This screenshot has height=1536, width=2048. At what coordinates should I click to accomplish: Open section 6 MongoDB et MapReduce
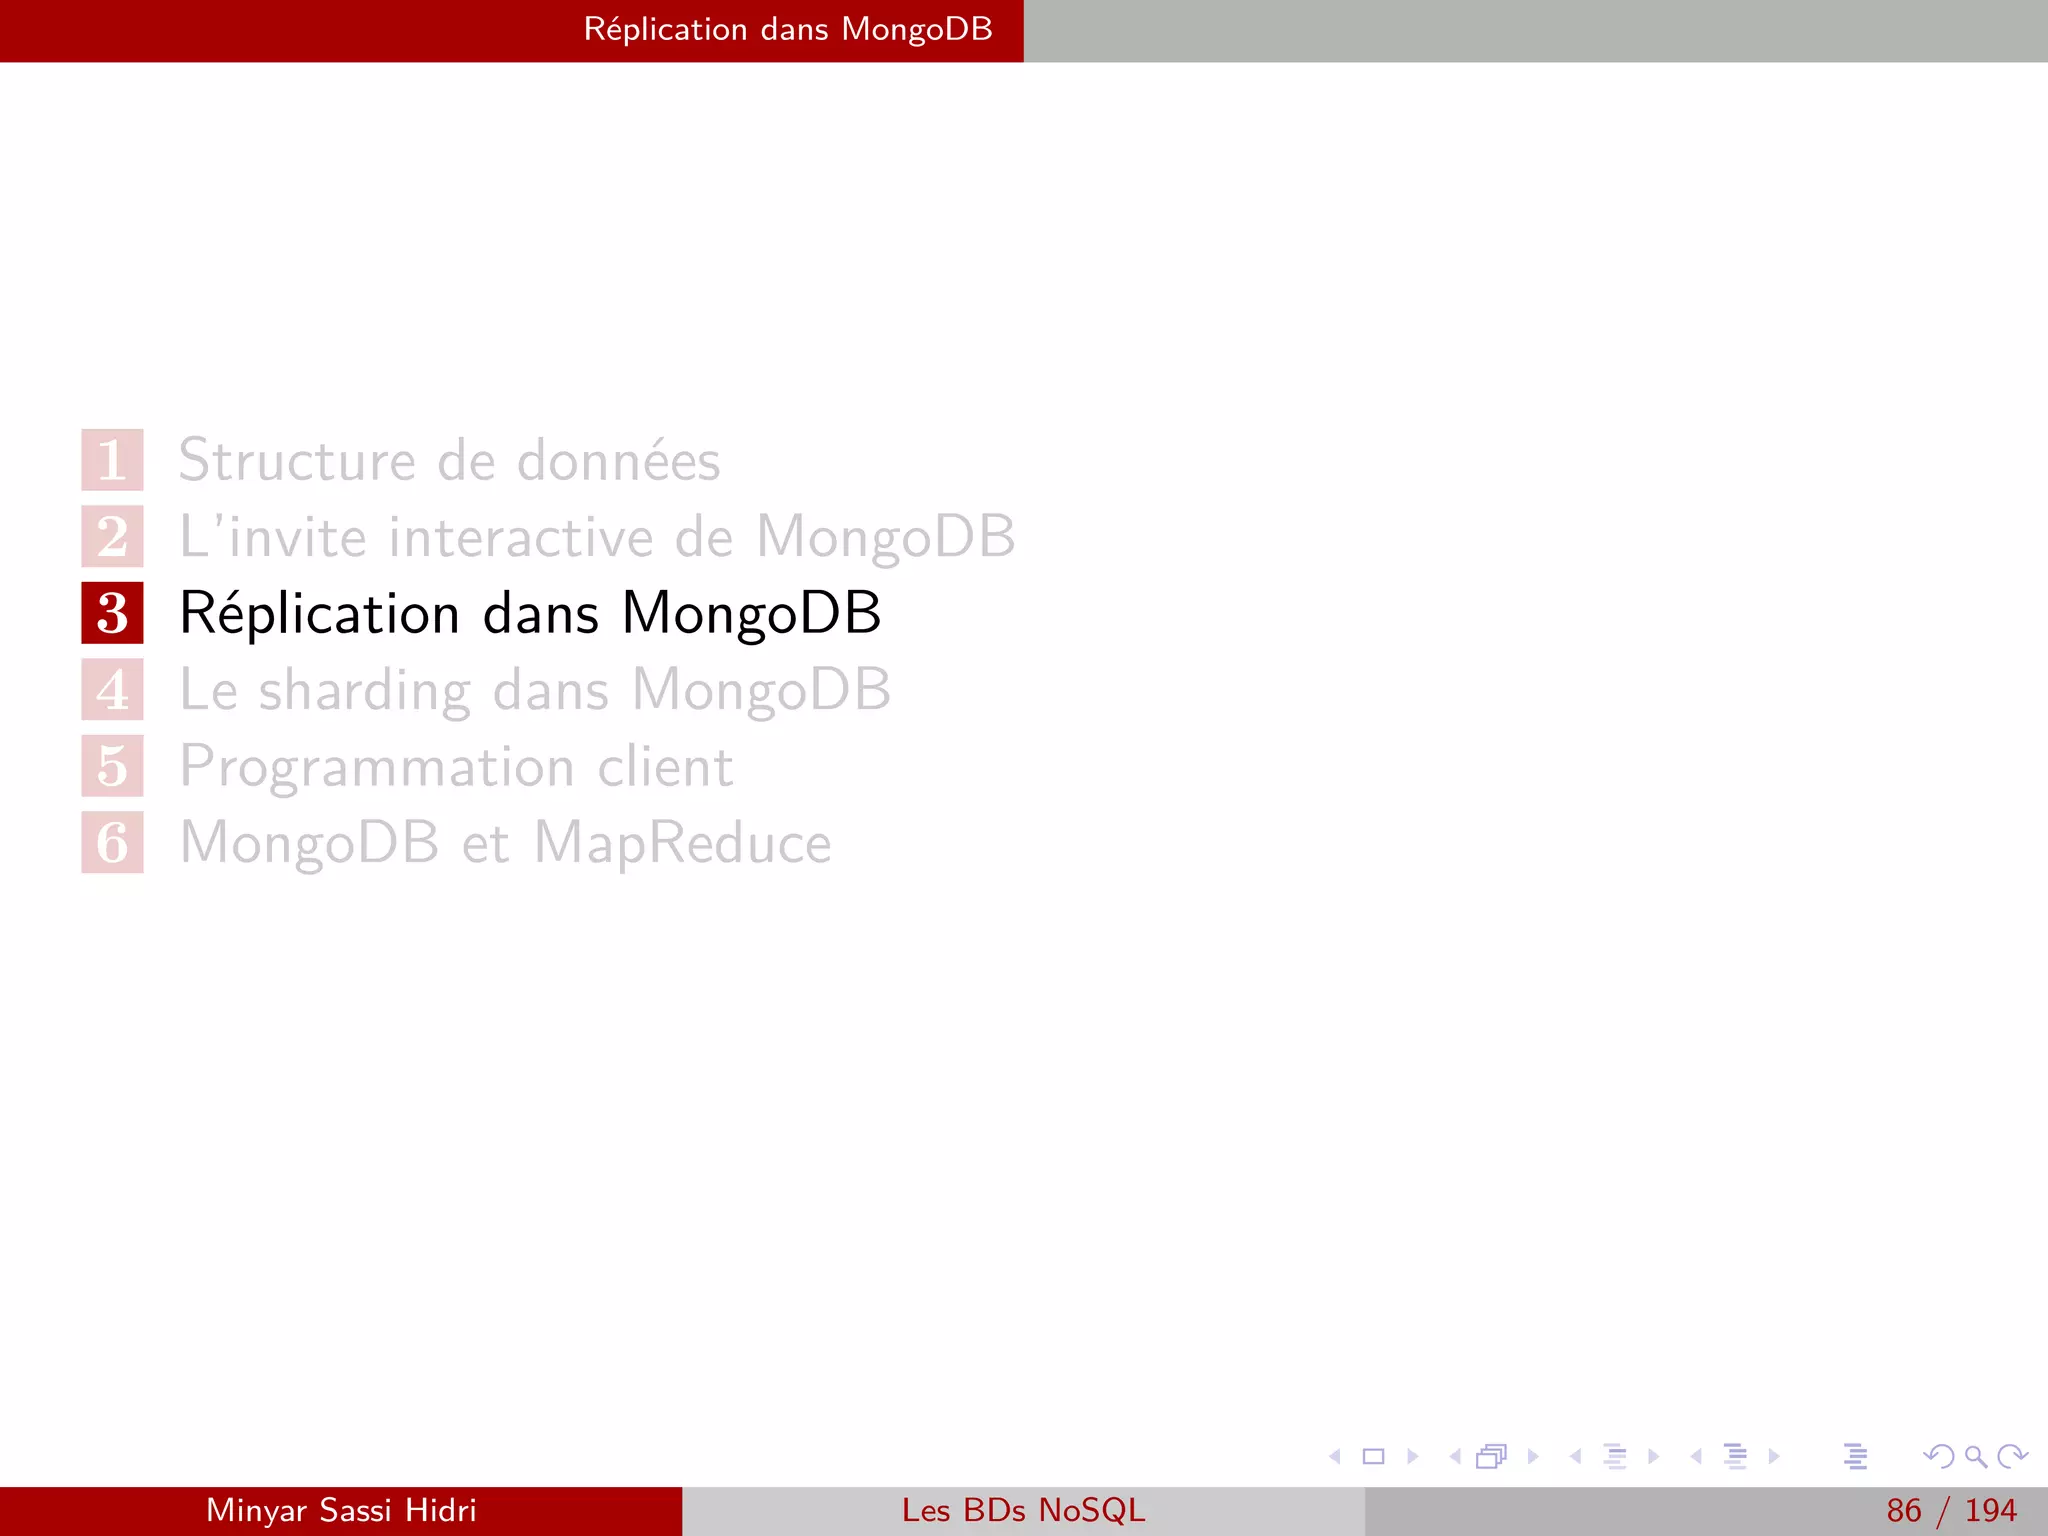pyautogui.click(x=505, y=843)
